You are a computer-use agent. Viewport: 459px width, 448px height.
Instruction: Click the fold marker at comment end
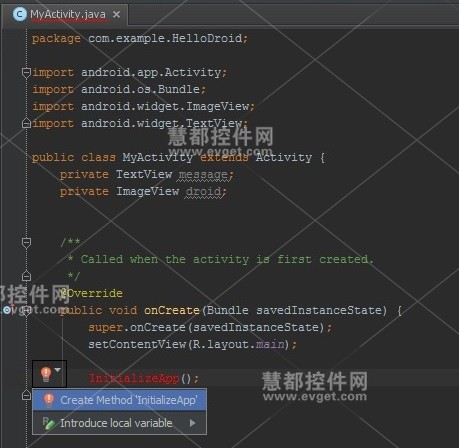[26, 276]
